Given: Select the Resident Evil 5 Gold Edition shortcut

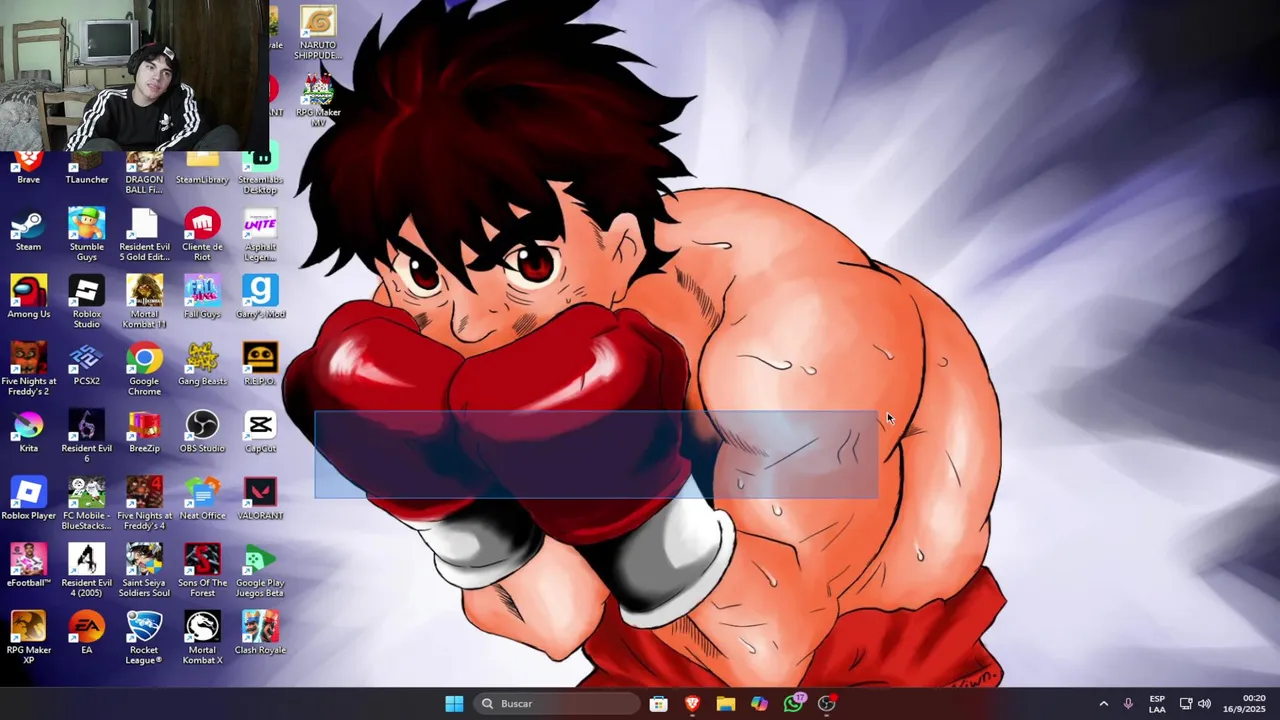Looking at the screenshot, I should click(x=144, y=234).
